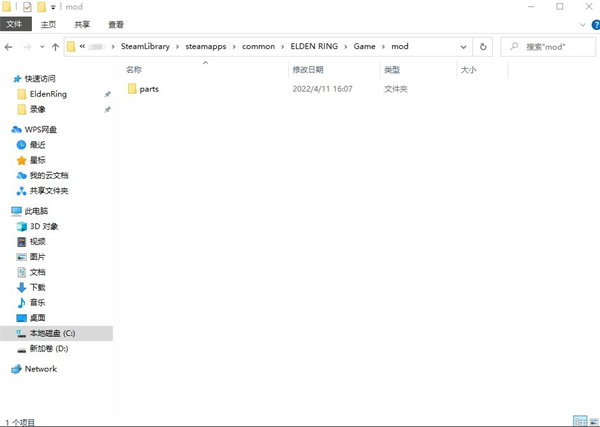Sort by 名称 column header
The height and width of the screenshot is (427, 600).
(x=134, y=70)
